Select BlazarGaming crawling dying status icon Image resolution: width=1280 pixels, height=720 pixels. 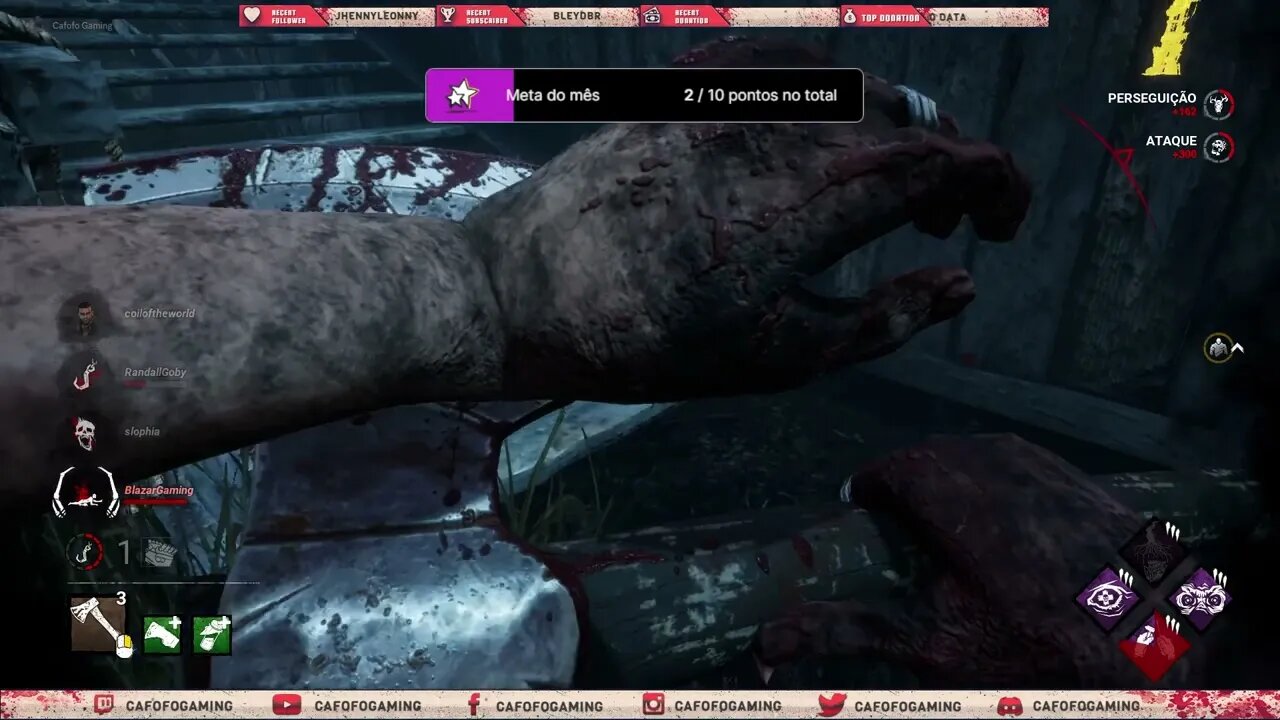pos(84,492)
